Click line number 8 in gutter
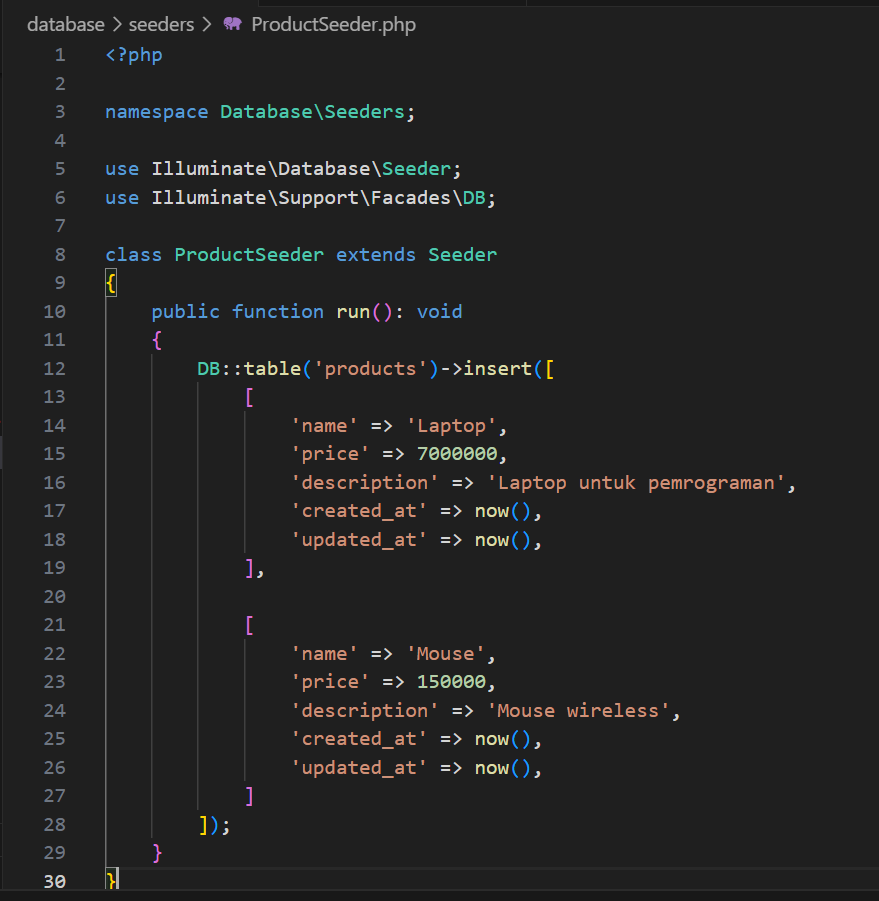This screenshot has height=901, width=879. [x=60, y=255]
